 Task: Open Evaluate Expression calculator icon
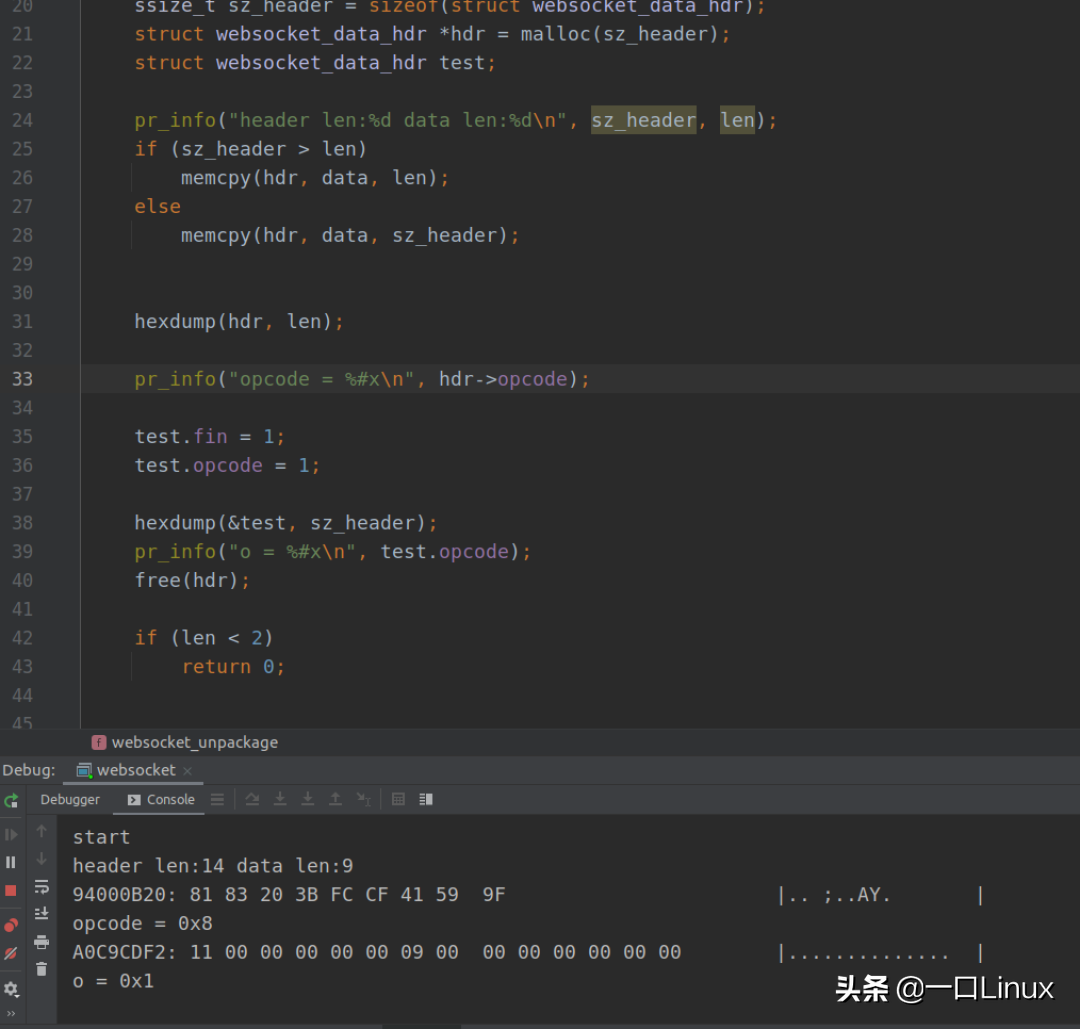point(398,799)
